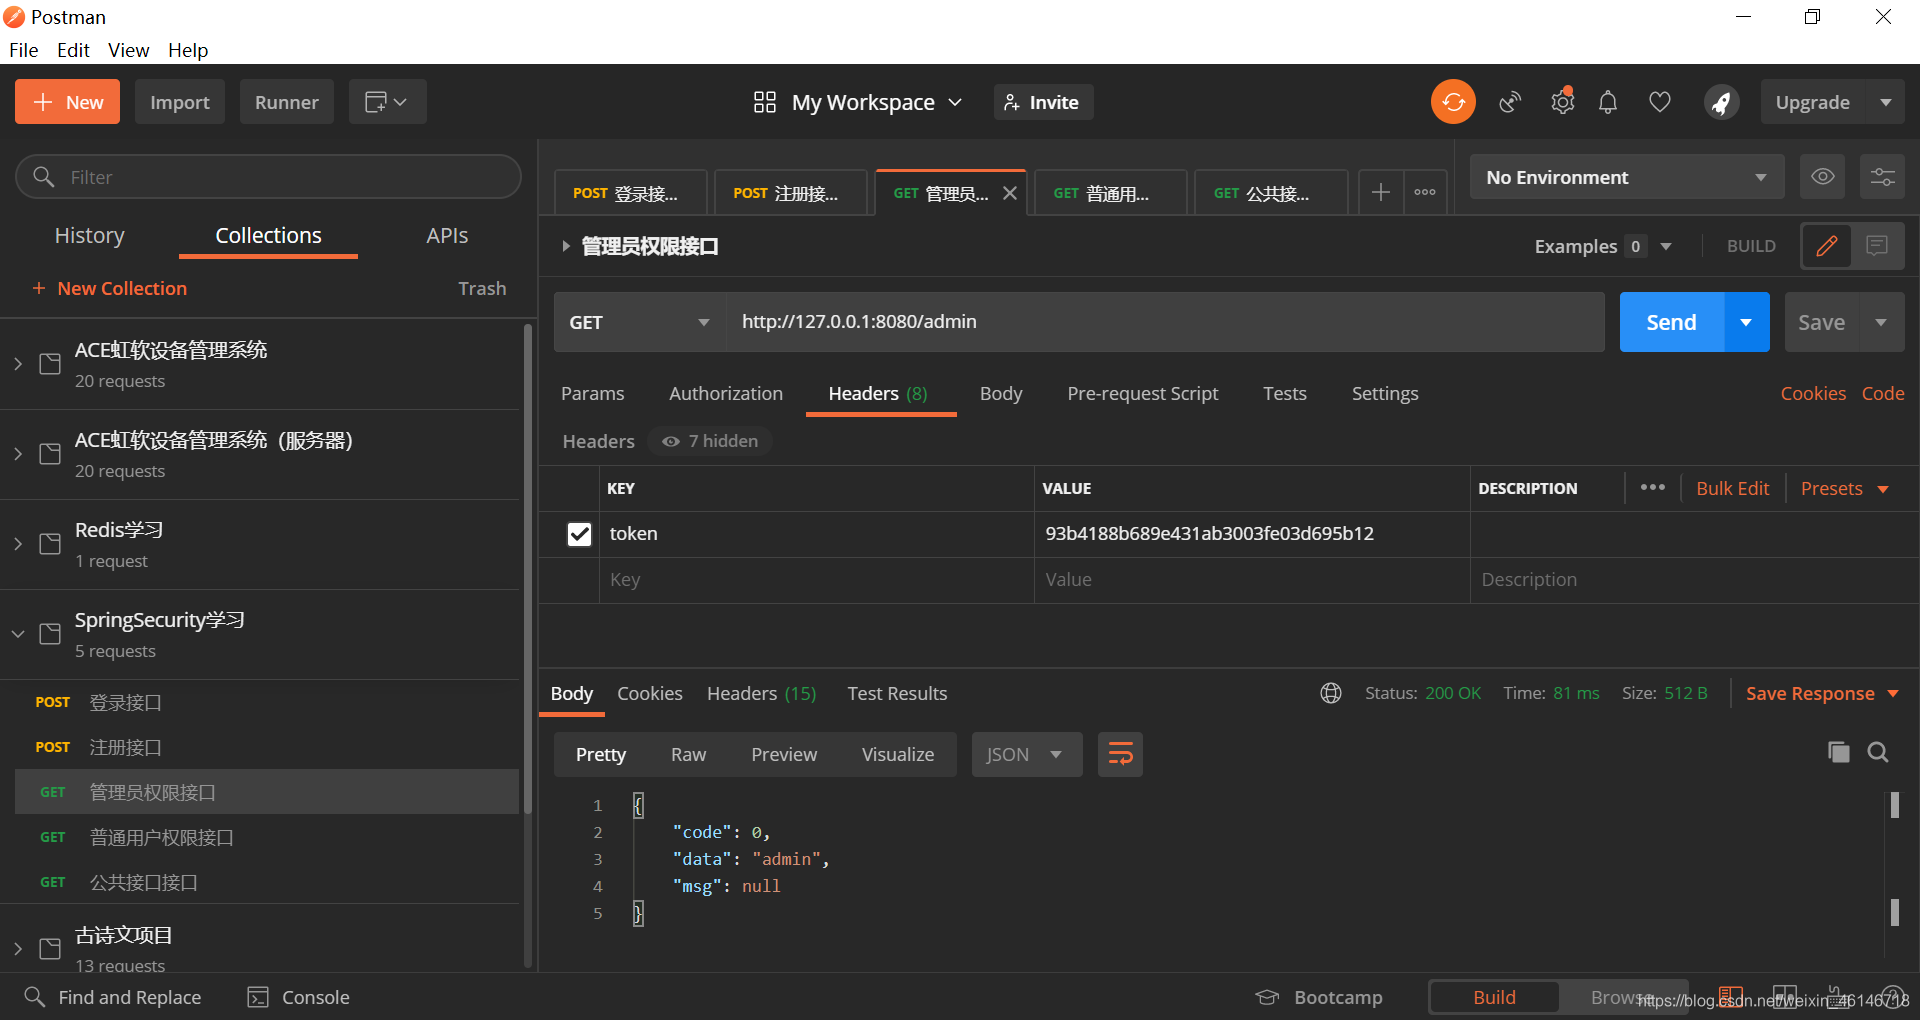
Task: Select the Raw response view
Action: point(689,755)
